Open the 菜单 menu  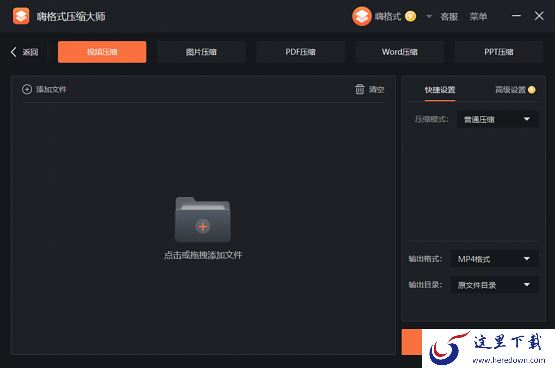point(478,17)
